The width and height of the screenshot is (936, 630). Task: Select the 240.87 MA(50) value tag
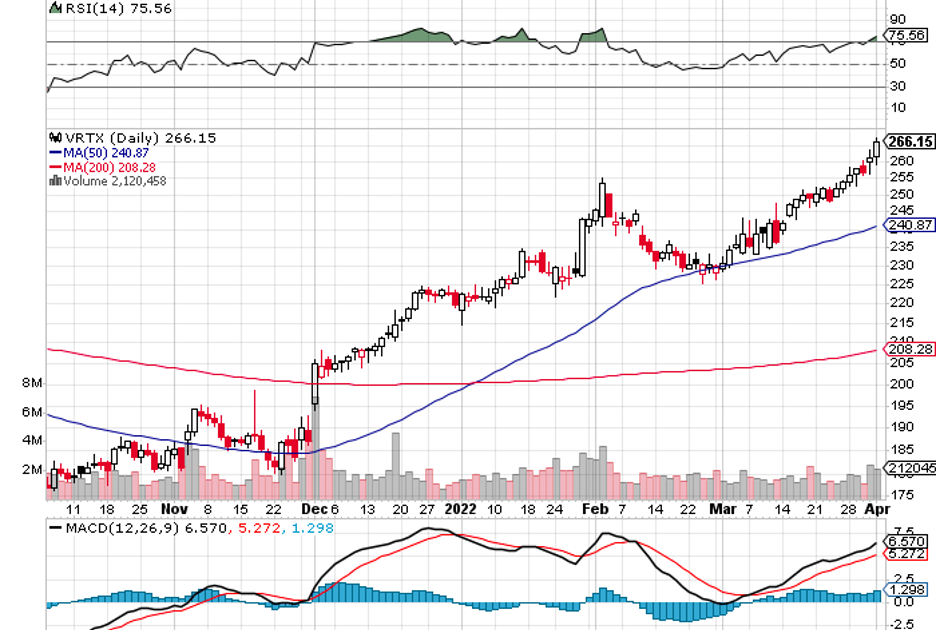pos(911,226)
